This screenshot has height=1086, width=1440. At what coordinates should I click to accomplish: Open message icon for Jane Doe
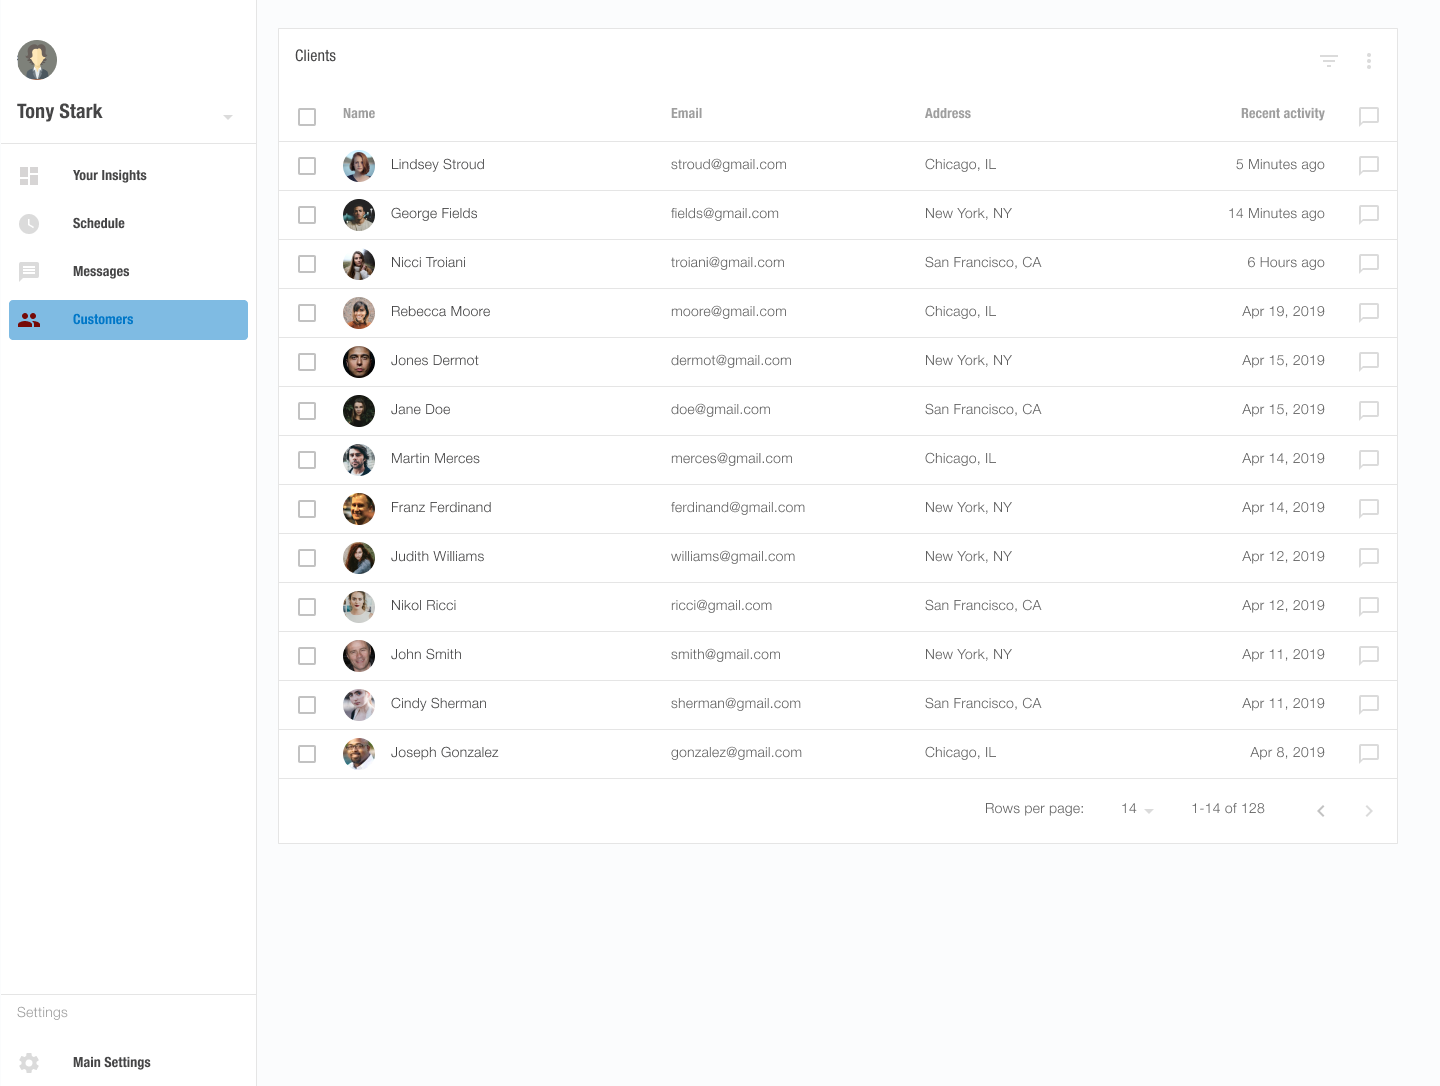(1369, 410)
